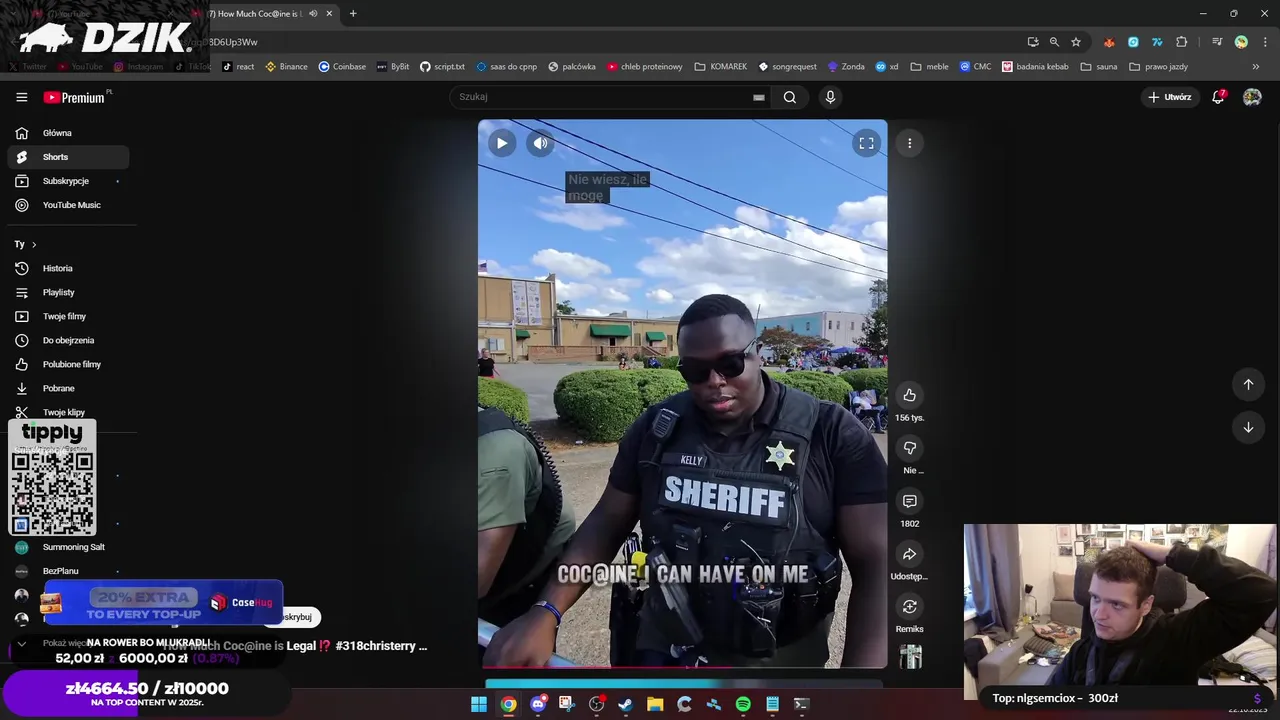Go to the next Short
The height and width of the screenshot is (720, 1280).
[x=1248, y=427]
